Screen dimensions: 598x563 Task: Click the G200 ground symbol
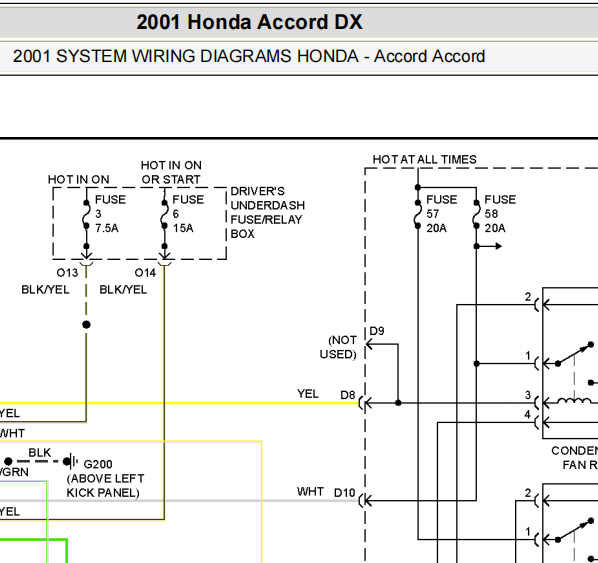[x=70, y=462]
